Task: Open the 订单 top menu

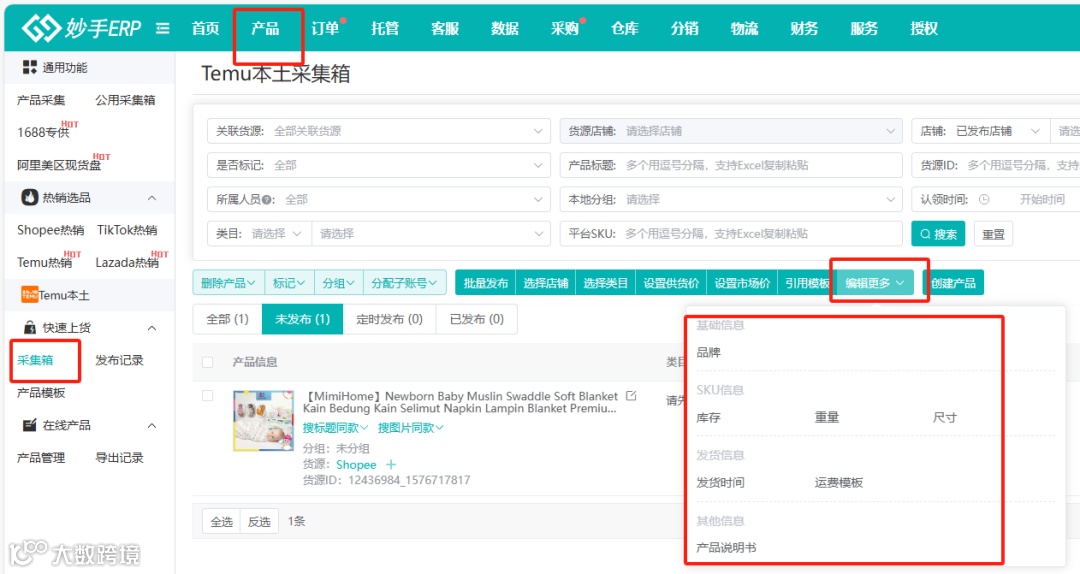Action: (325, 28)
